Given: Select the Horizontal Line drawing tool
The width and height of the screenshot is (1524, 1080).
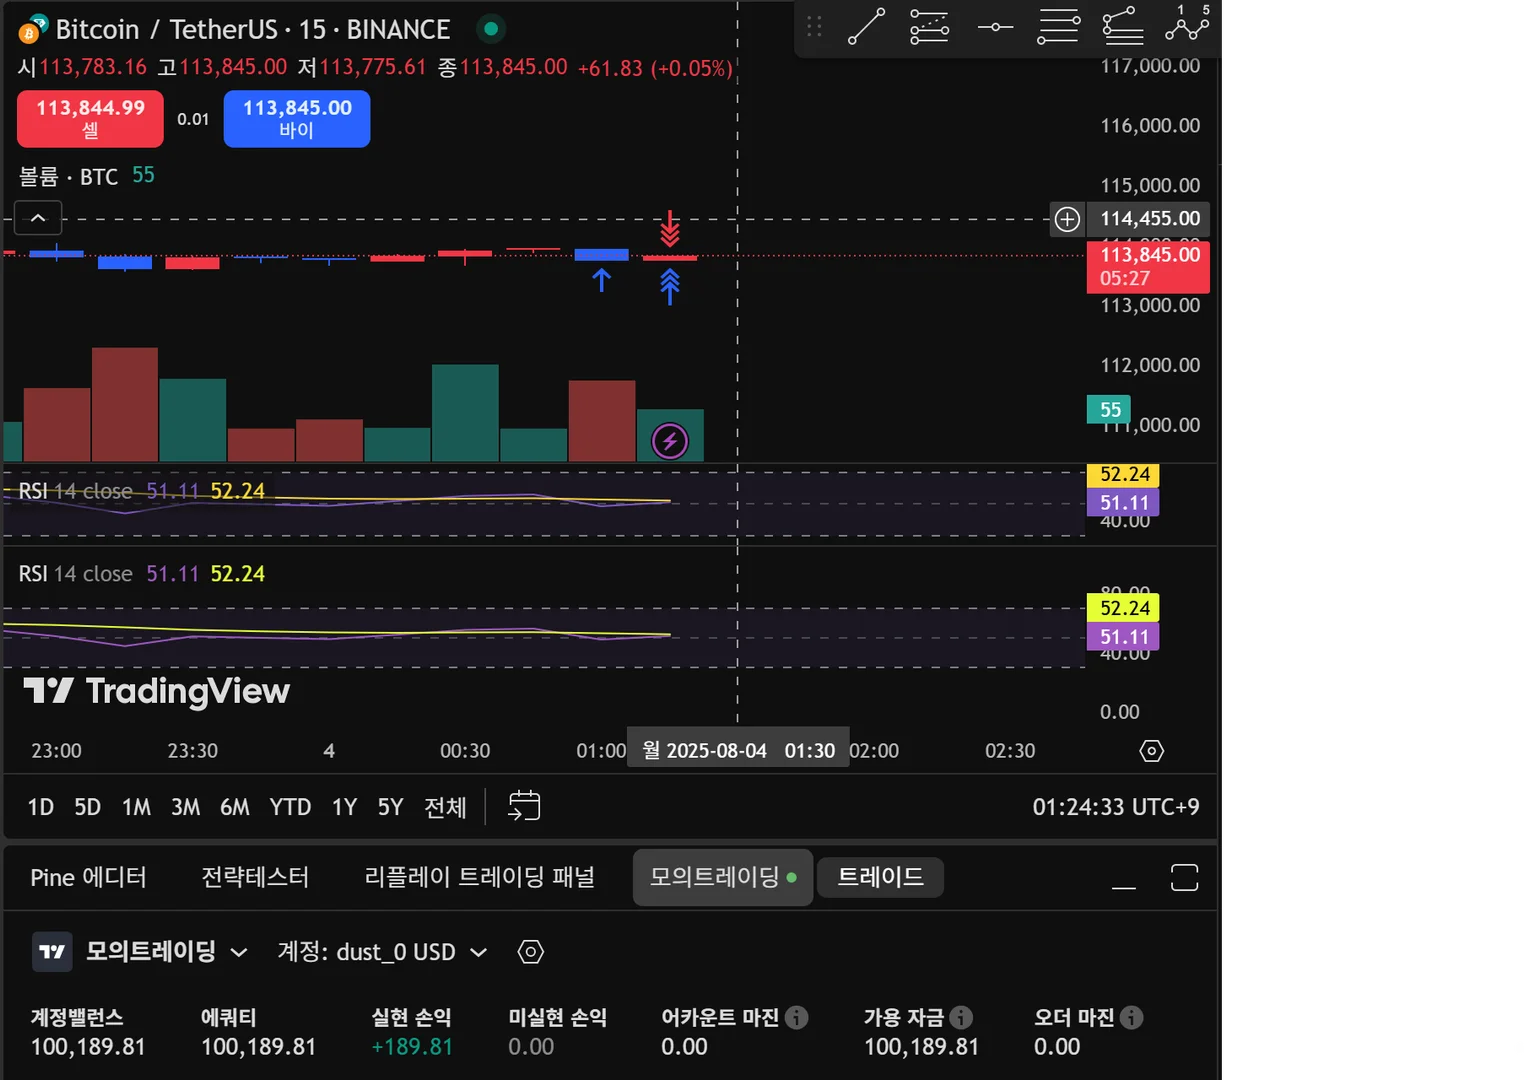Looking at the screenshot, I should (x=995, y=27).
